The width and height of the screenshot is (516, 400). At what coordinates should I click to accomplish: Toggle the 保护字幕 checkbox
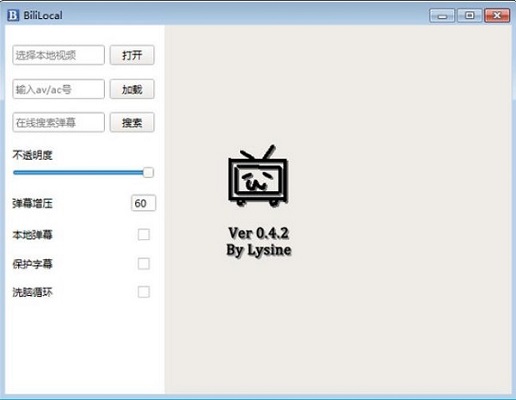144,264
